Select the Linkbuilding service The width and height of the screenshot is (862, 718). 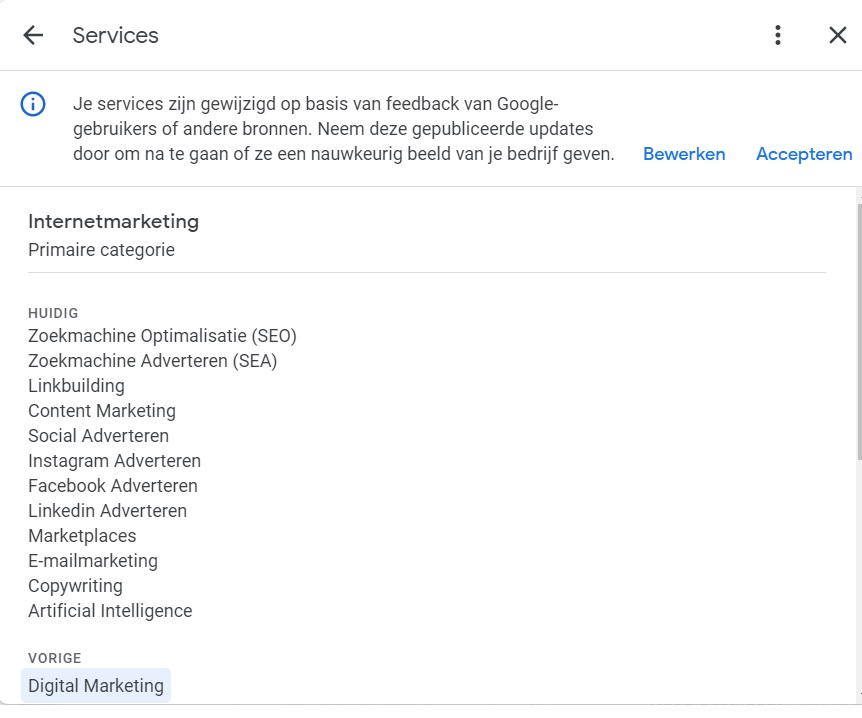(x=76, y=385)
